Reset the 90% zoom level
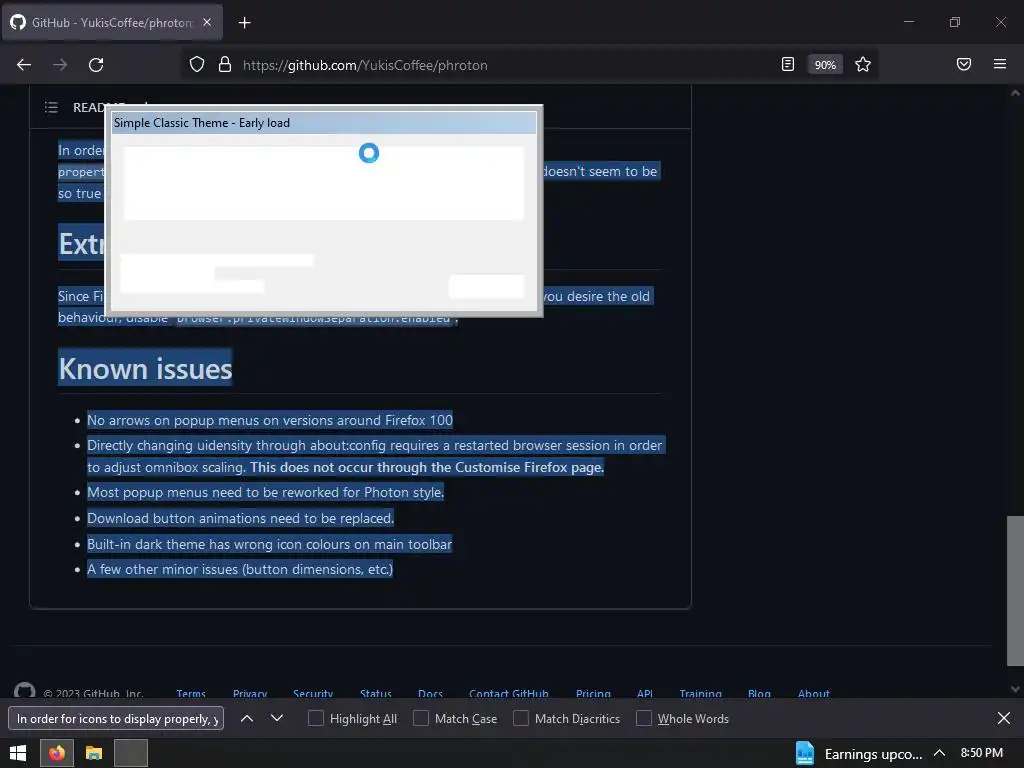 click(825, 65)
